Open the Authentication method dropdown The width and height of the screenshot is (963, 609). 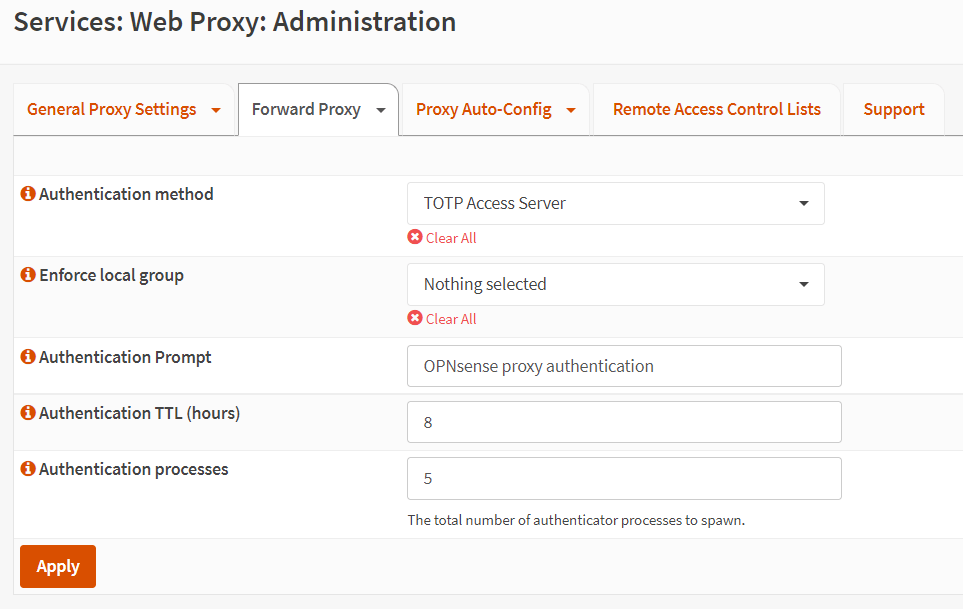615,203
